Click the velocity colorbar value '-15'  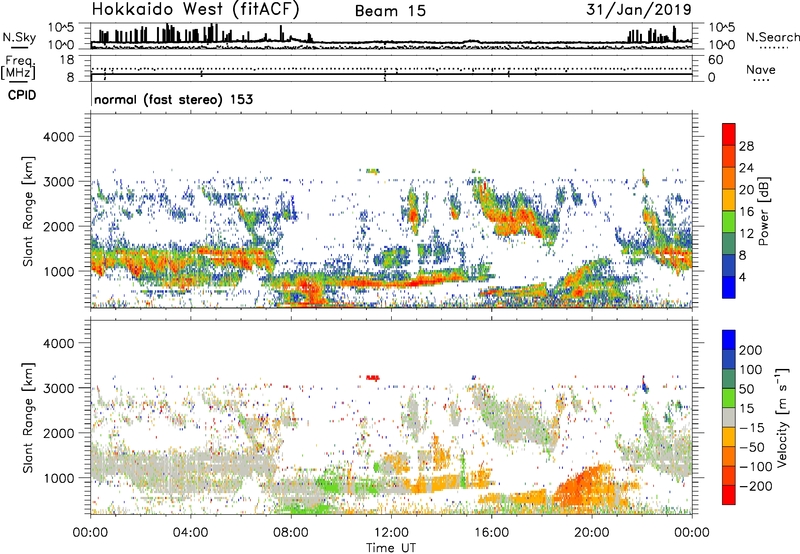click(x=752, y=428)
